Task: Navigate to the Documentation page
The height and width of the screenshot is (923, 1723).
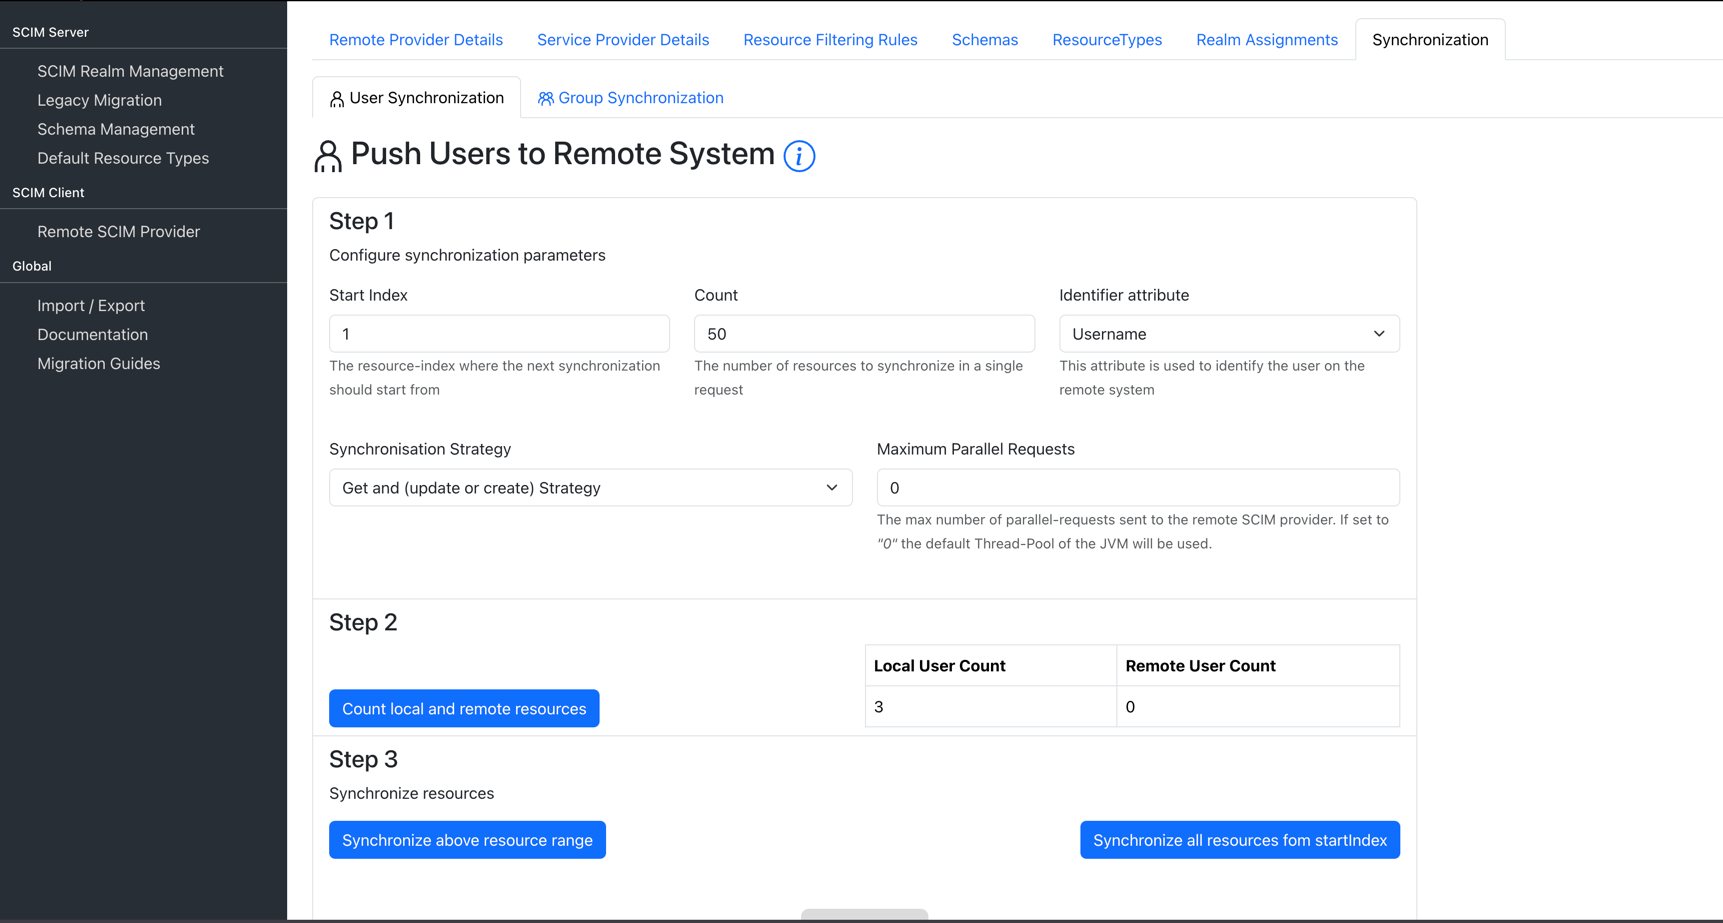Action: click(92, 334)
